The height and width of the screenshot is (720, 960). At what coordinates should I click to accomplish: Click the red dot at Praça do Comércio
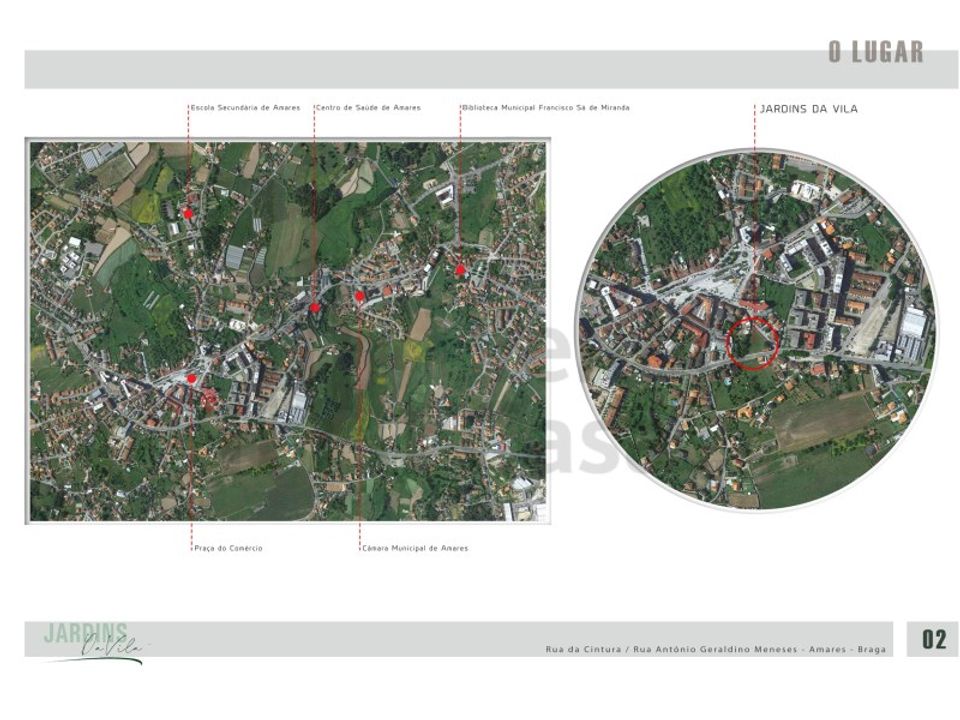192,379
